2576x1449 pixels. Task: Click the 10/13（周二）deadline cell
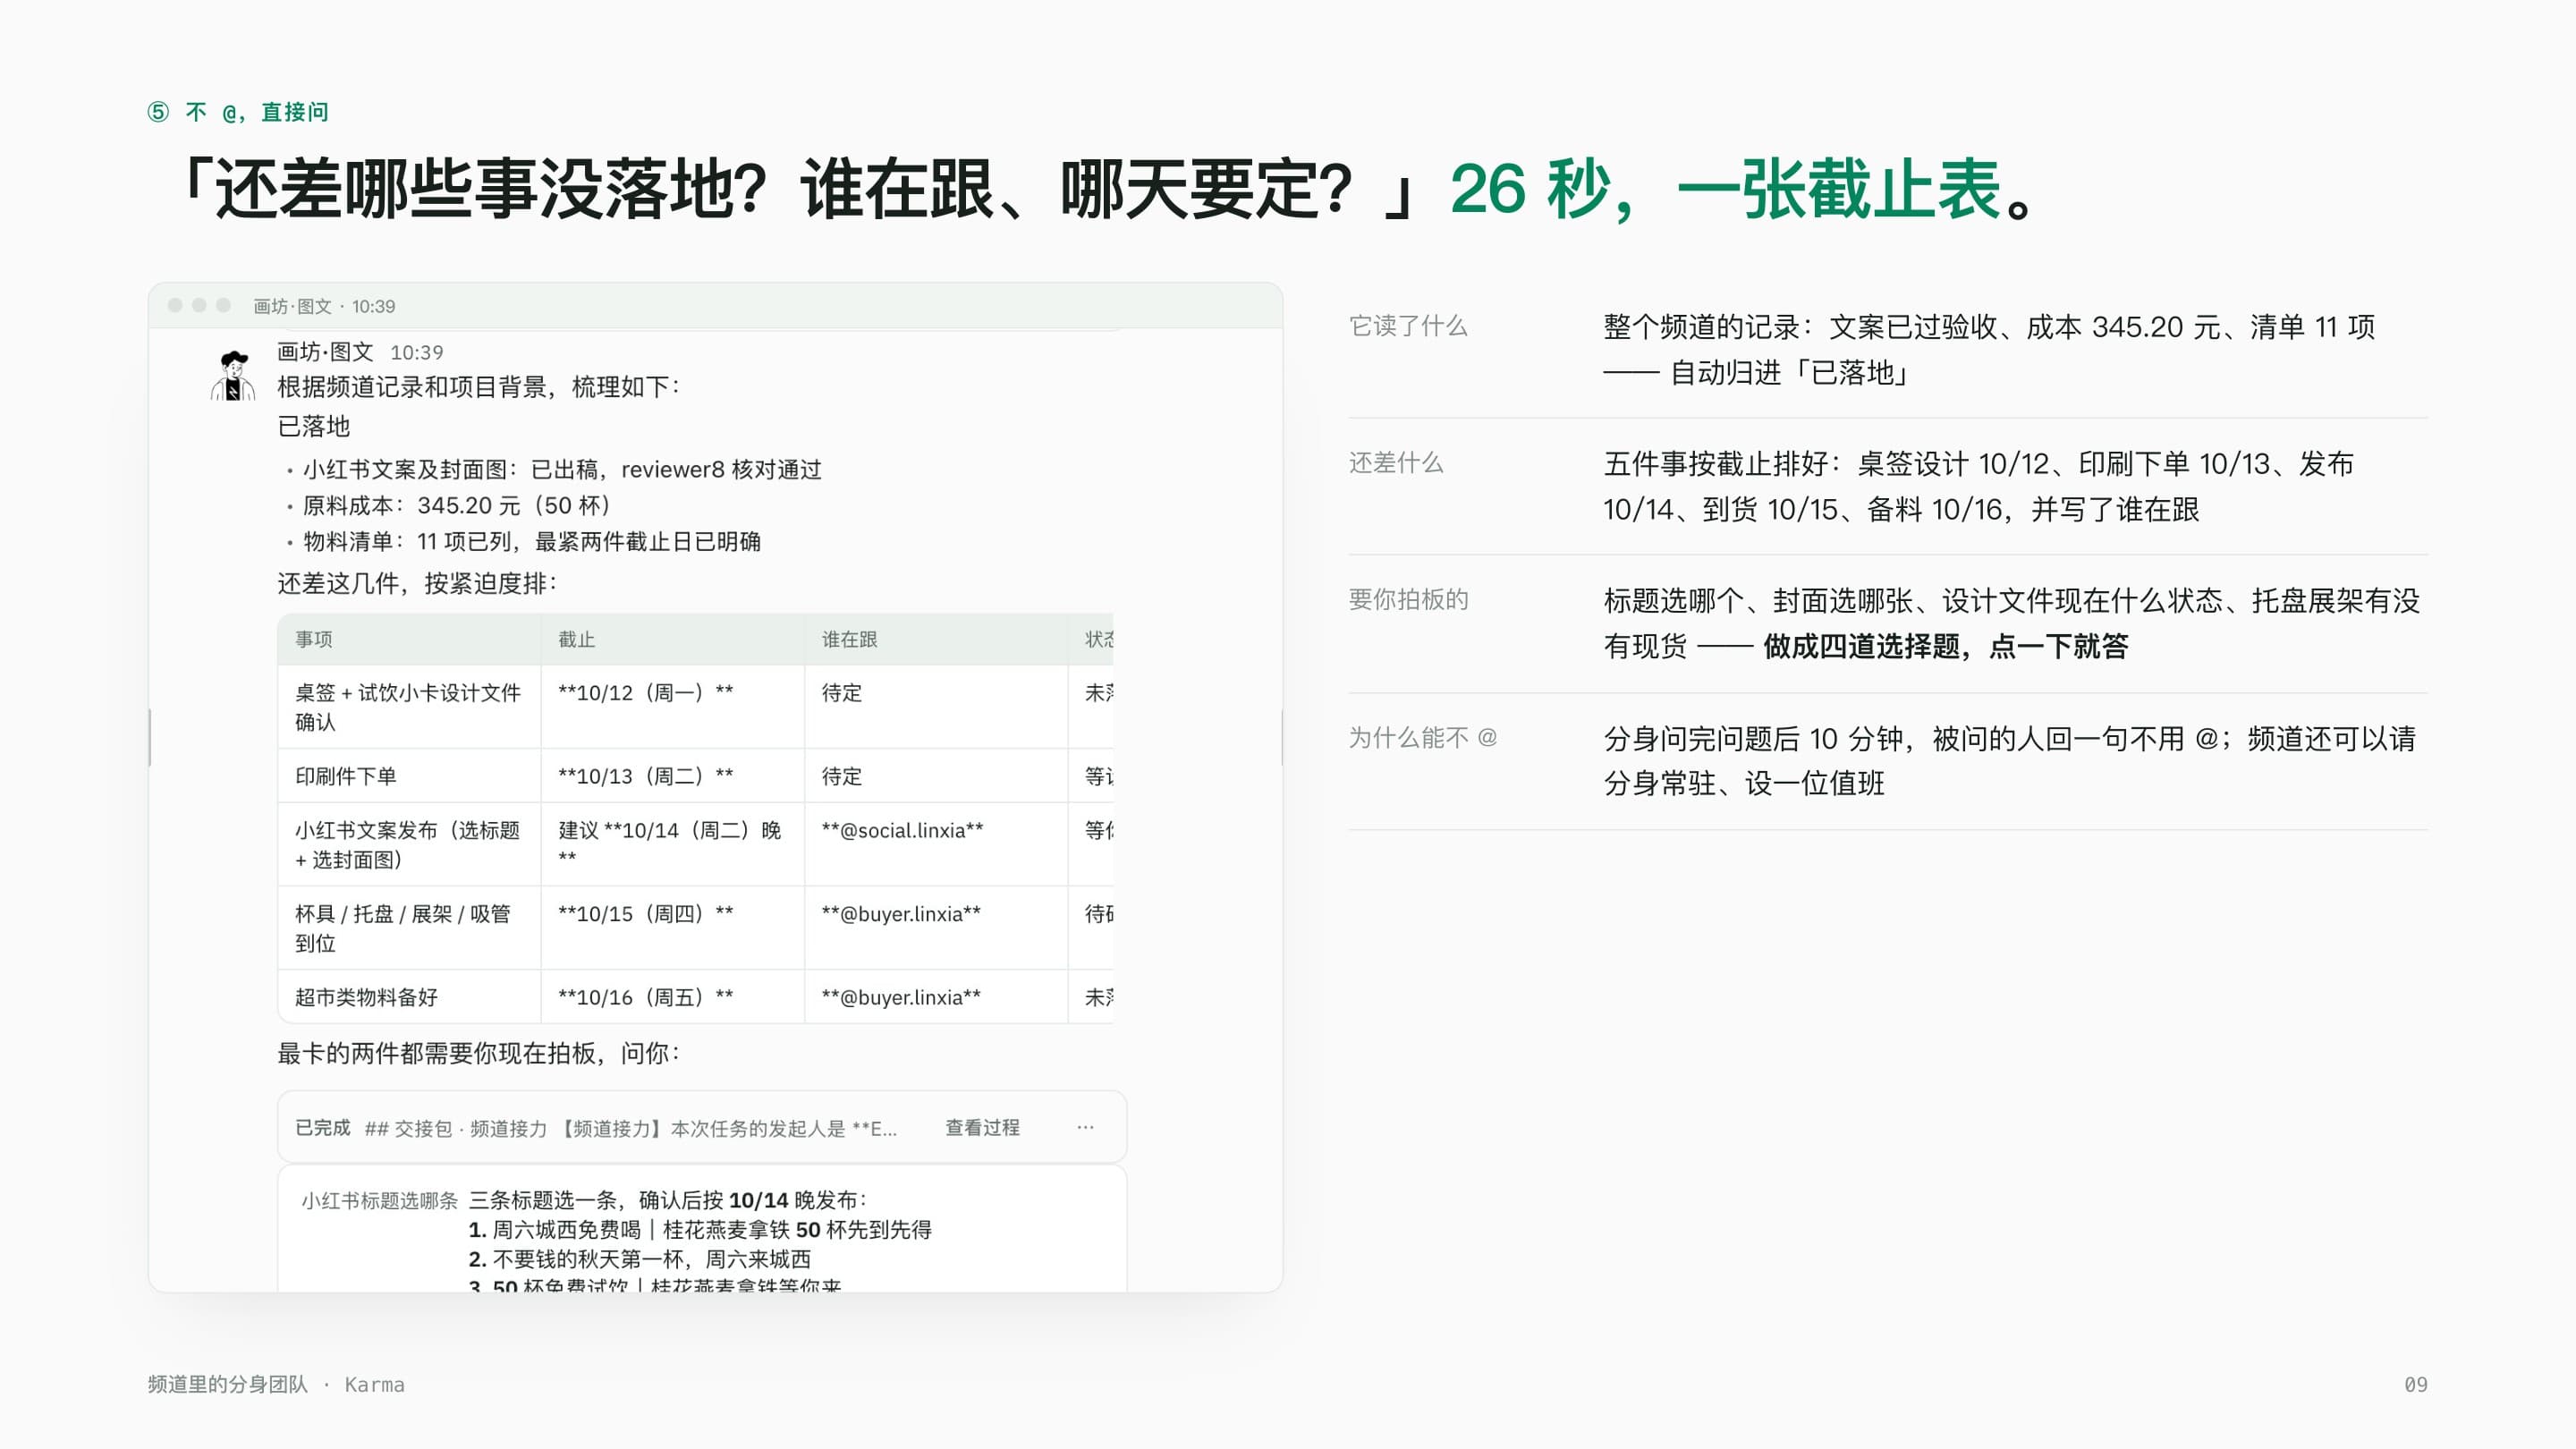tap(672, 776)
